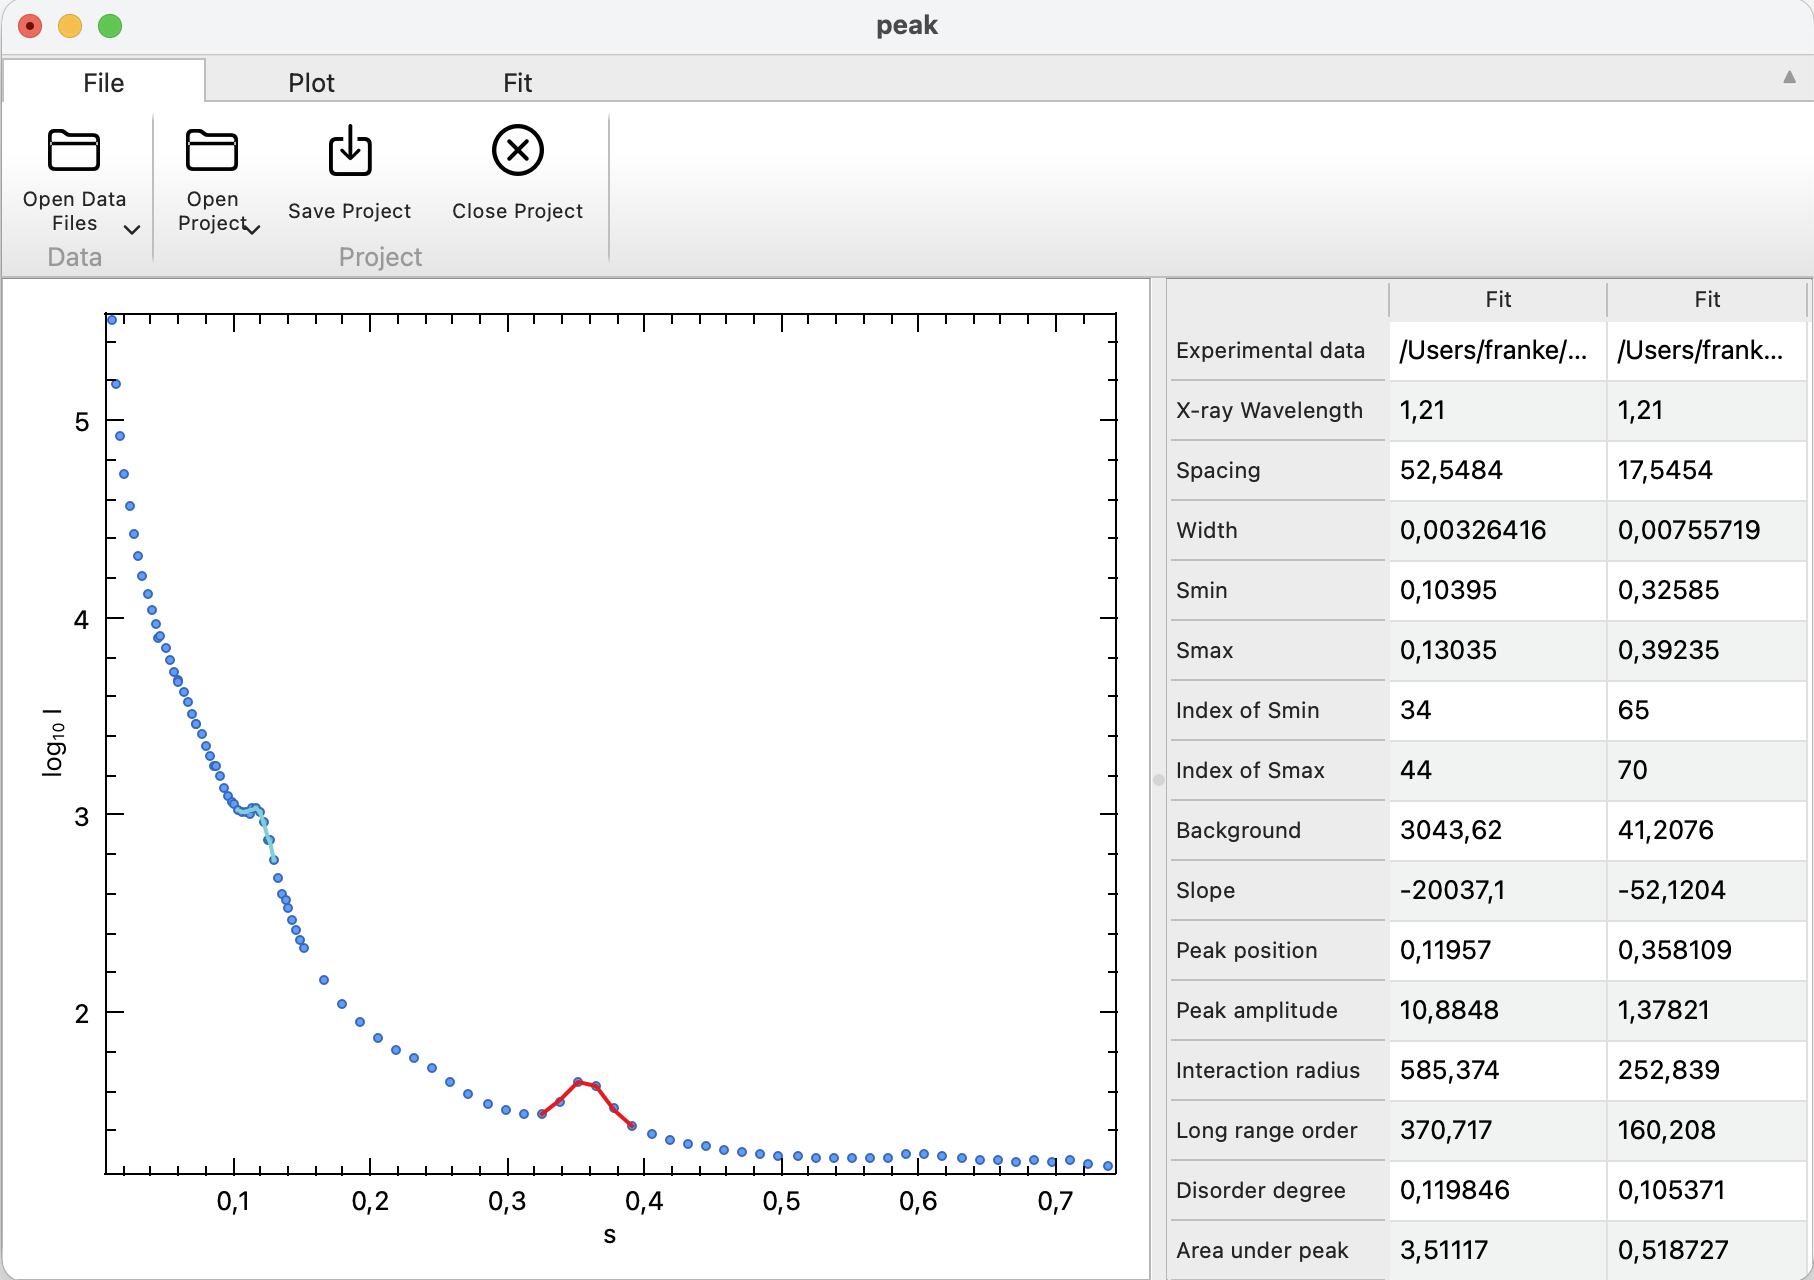
Task: Click the yellow minimize window button
Action: 70,26
